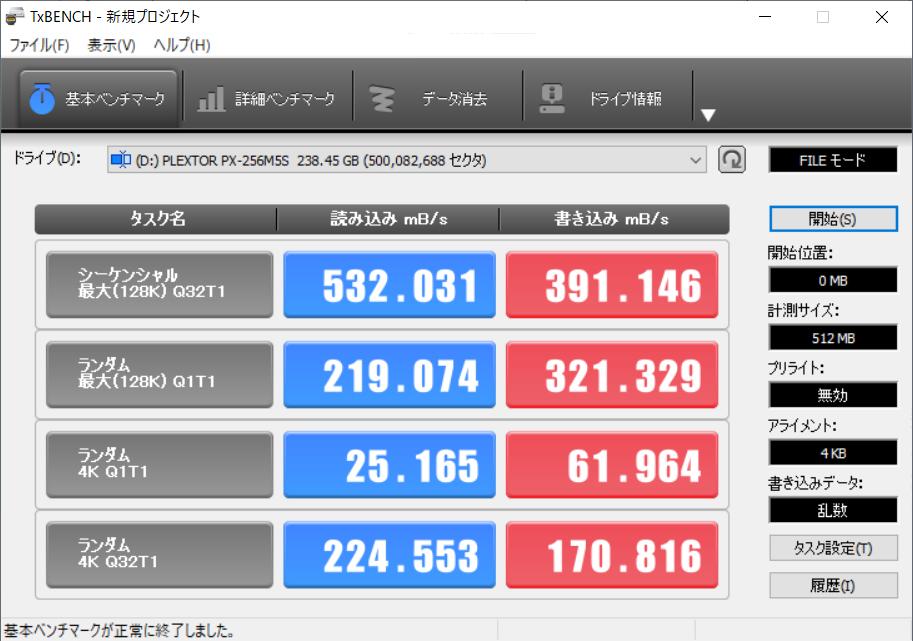Open the 表示(V) menu
Image resolution: width=913 pixels, height=641 pixels.
coord(111,45)
